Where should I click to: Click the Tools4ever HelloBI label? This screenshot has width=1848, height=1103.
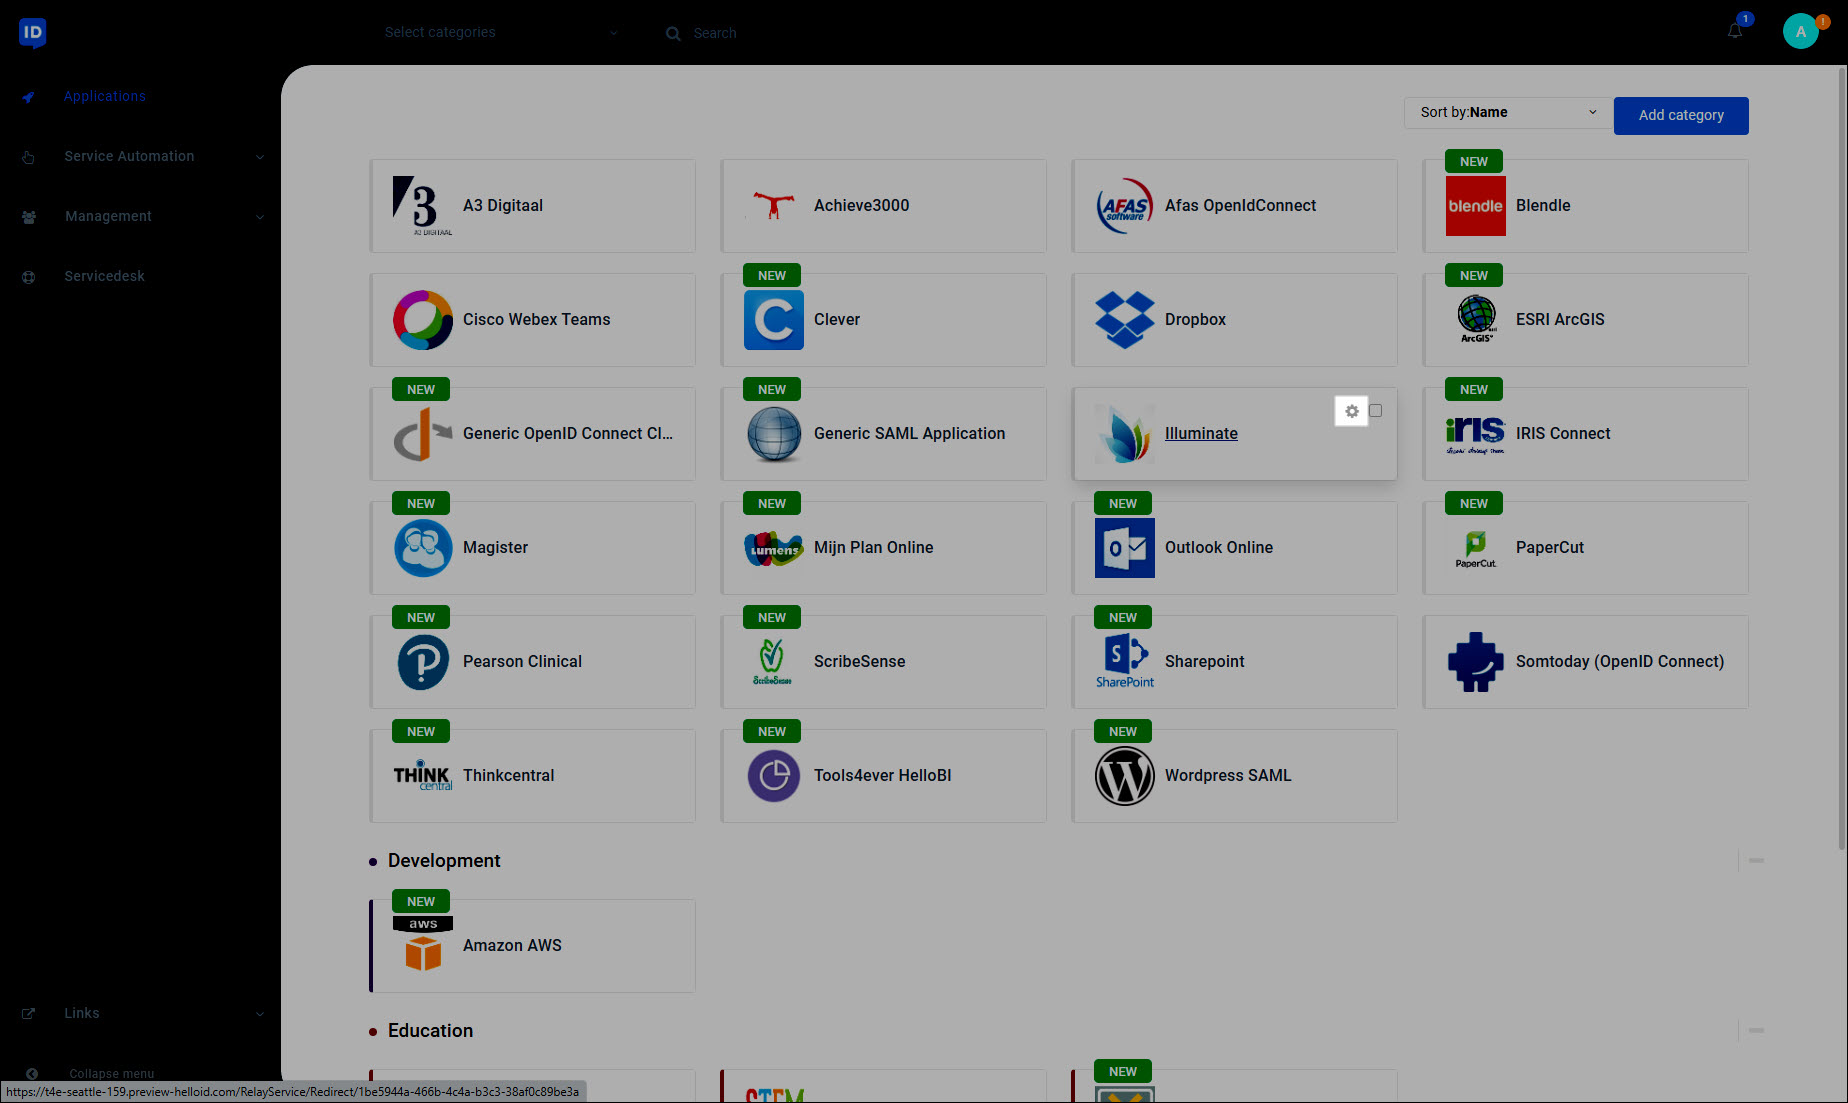pos(882,775)
